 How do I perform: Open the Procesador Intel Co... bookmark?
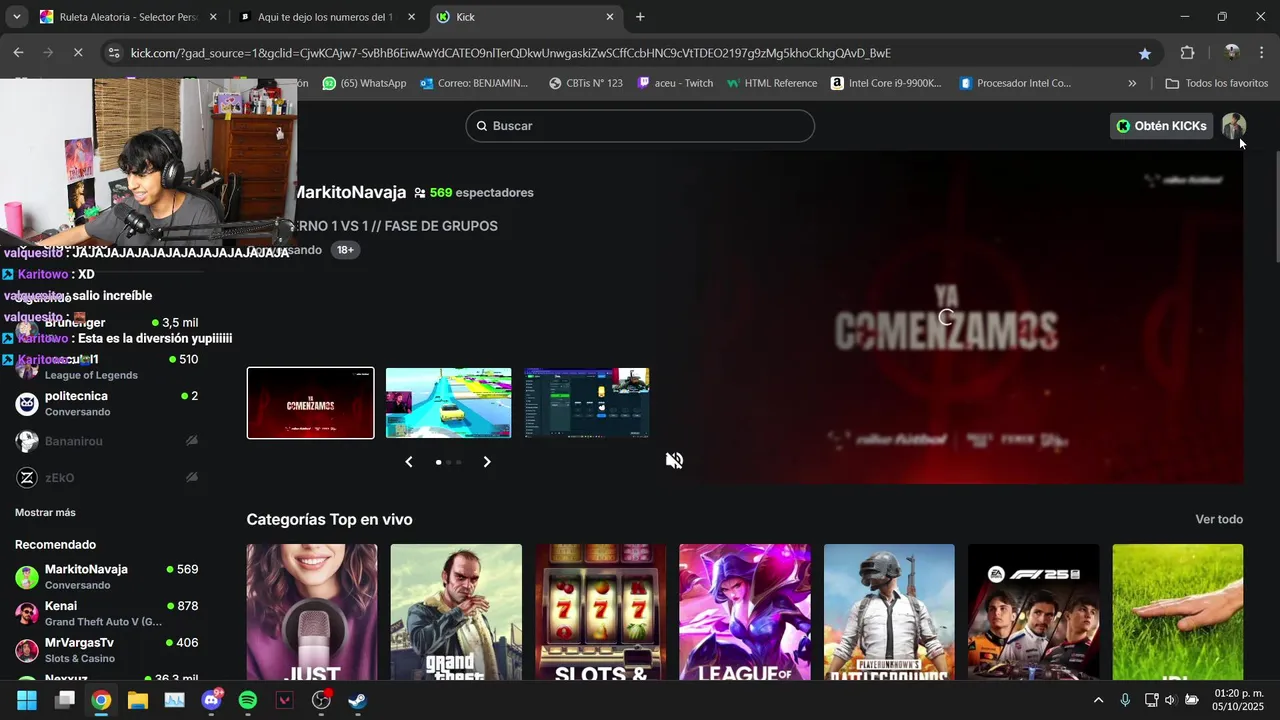[1015, 83]
